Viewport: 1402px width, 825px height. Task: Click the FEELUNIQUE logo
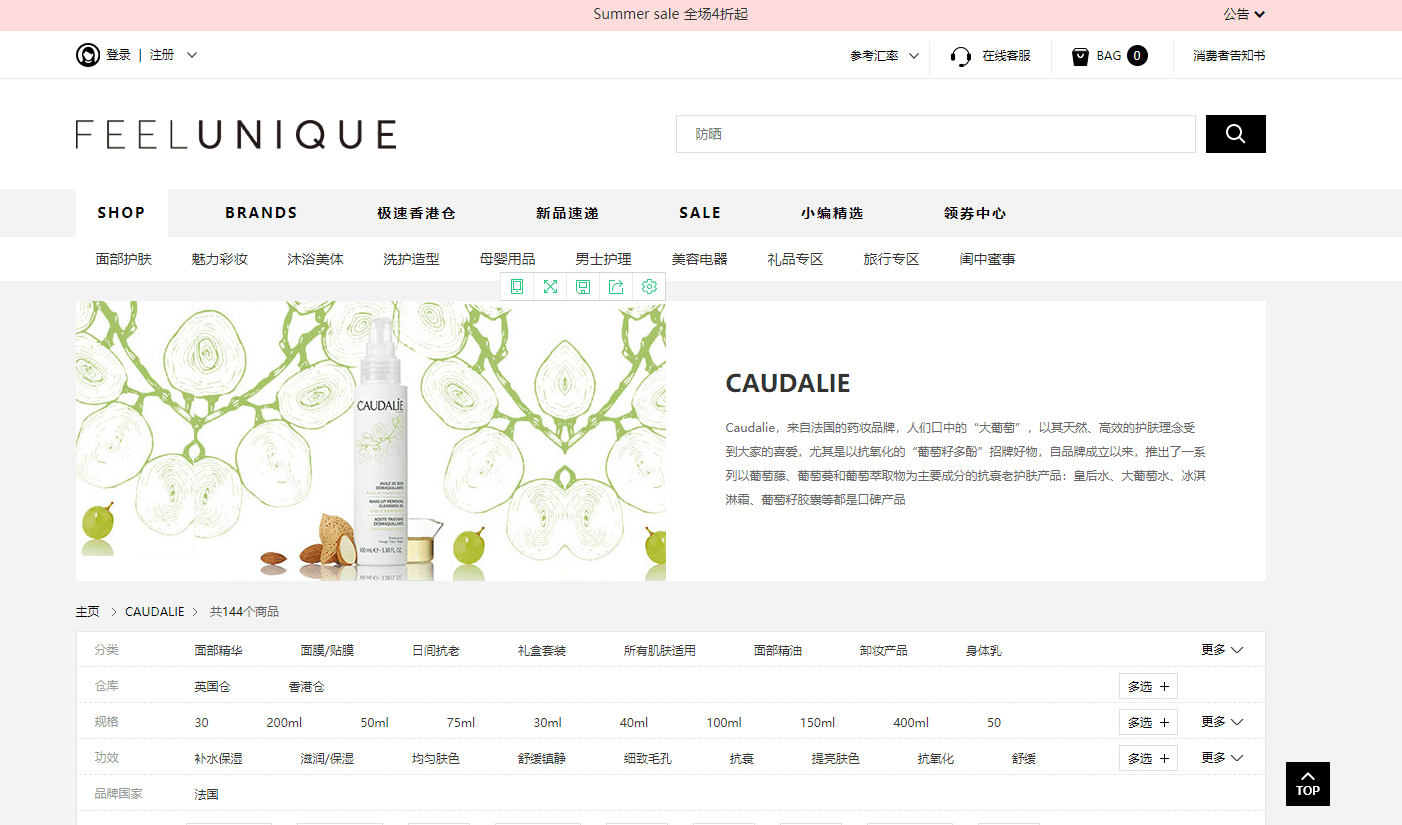pos(236,134)
